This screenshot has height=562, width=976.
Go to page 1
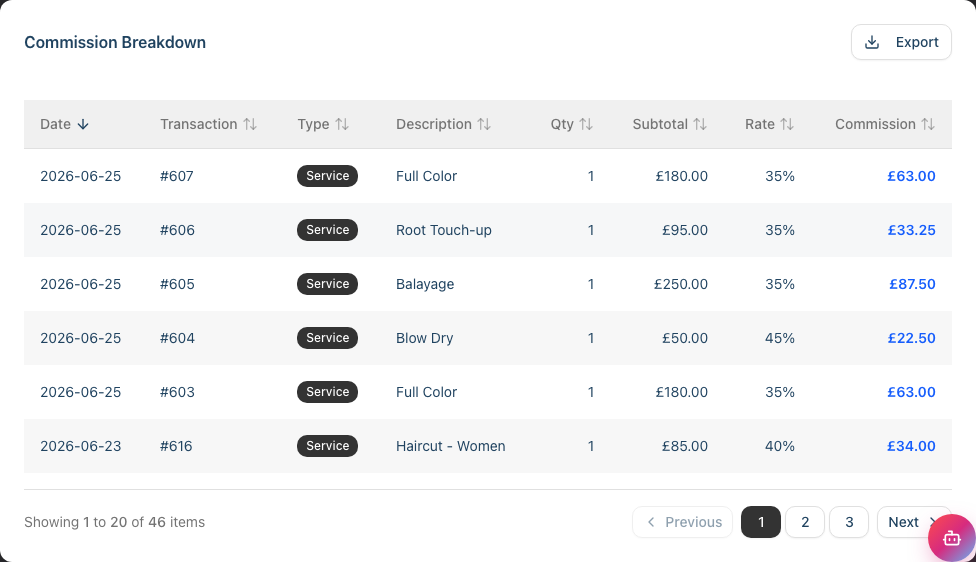pyautogui.click(x=761, y=522)
